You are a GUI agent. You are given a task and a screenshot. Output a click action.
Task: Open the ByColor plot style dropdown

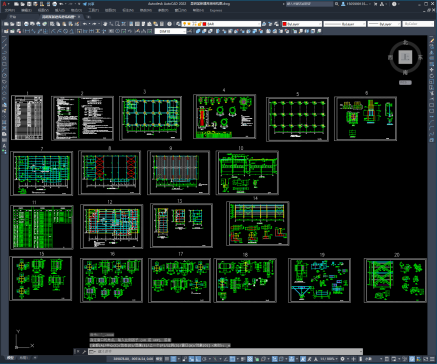click(x=418, y=24)
